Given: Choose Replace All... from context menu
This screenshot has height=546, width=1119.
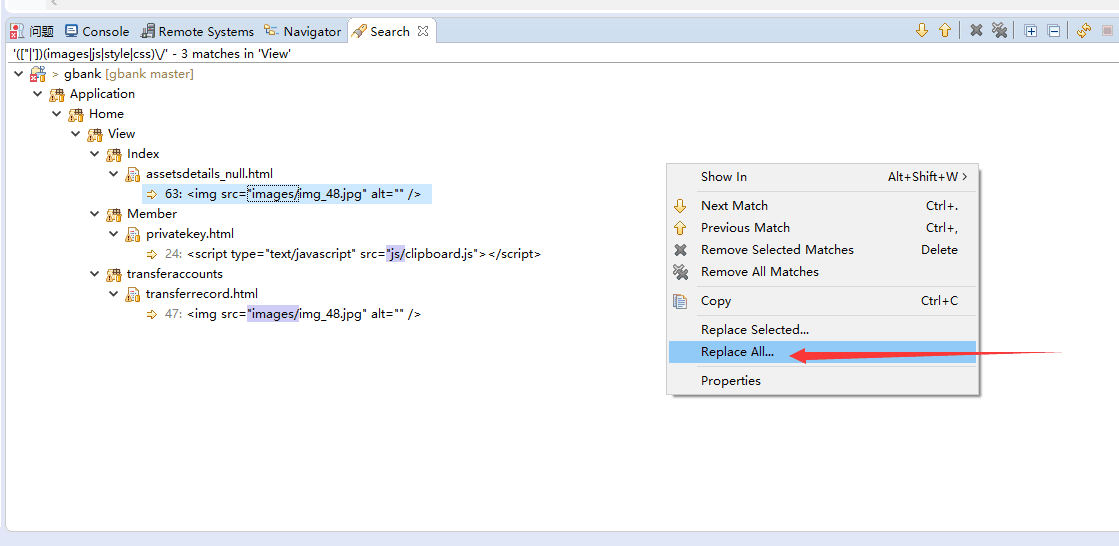Looking at the screenshot, I should (x=737, y=352).
